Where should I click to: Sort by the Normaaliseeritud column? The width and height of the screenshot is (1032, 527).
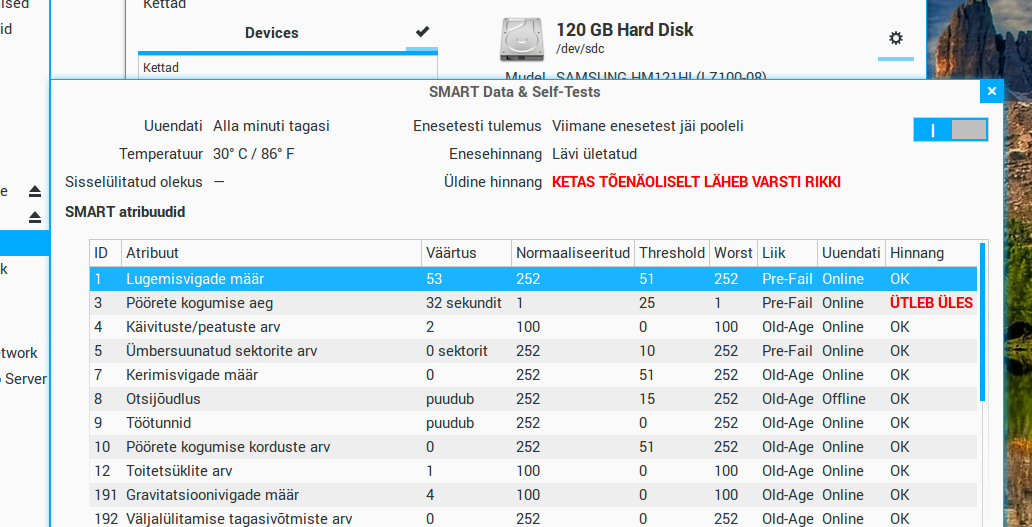click(572, 253)
